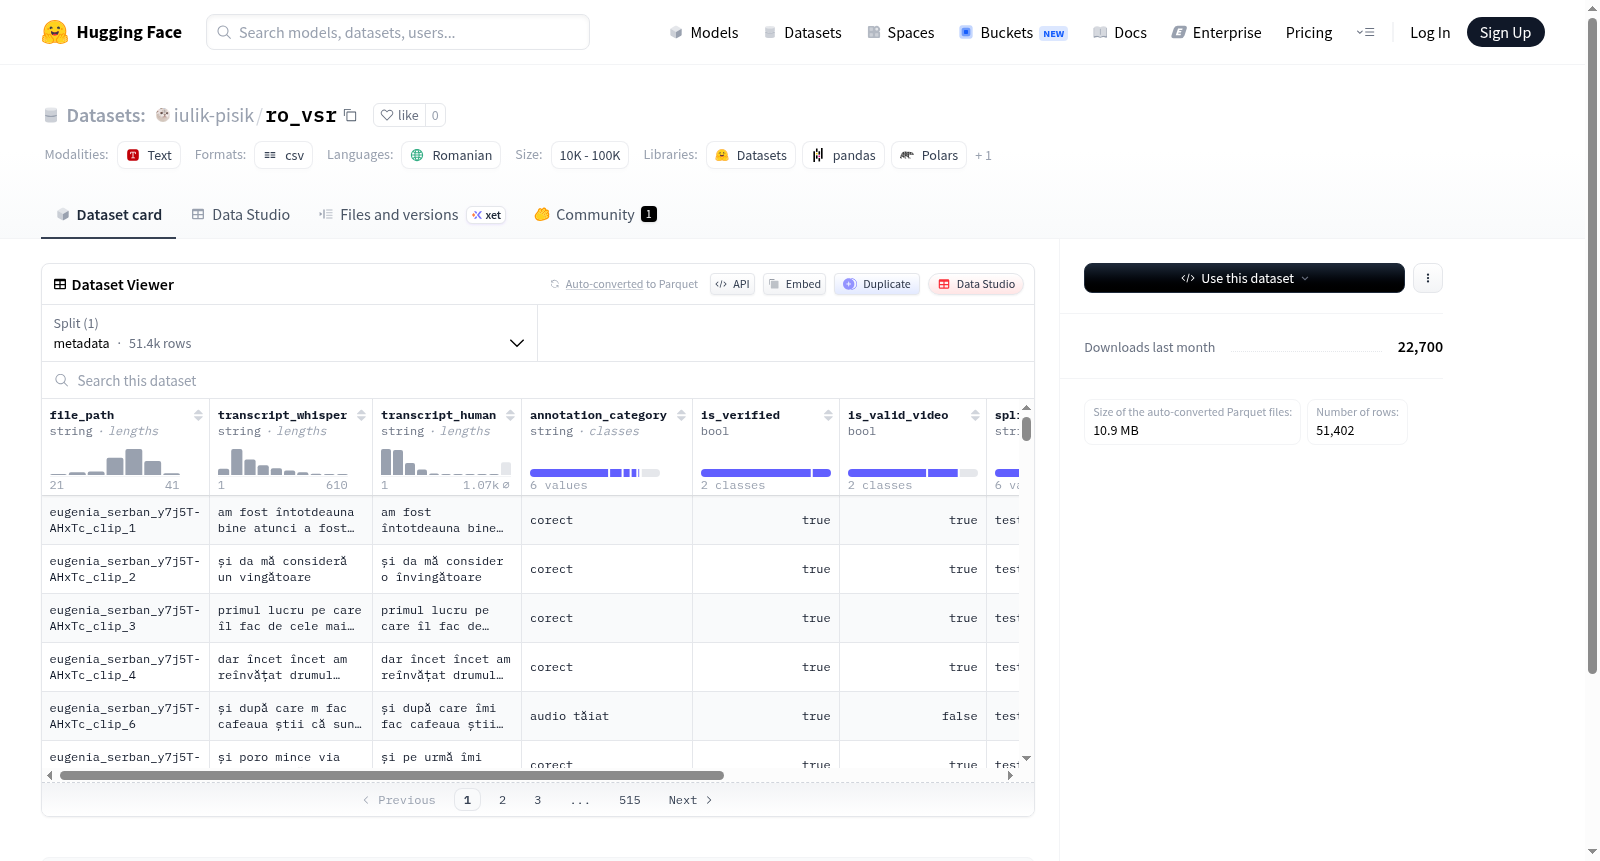Jump to page 515 of the table
The width and height of the screenshot is (1600, 861).
[x=630, y=800]
